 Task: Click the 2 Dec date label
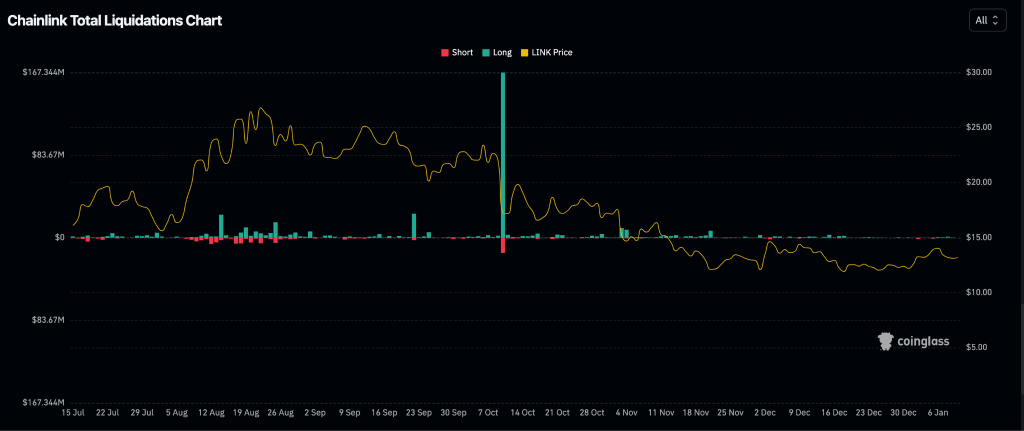click(x=765, y=413)
